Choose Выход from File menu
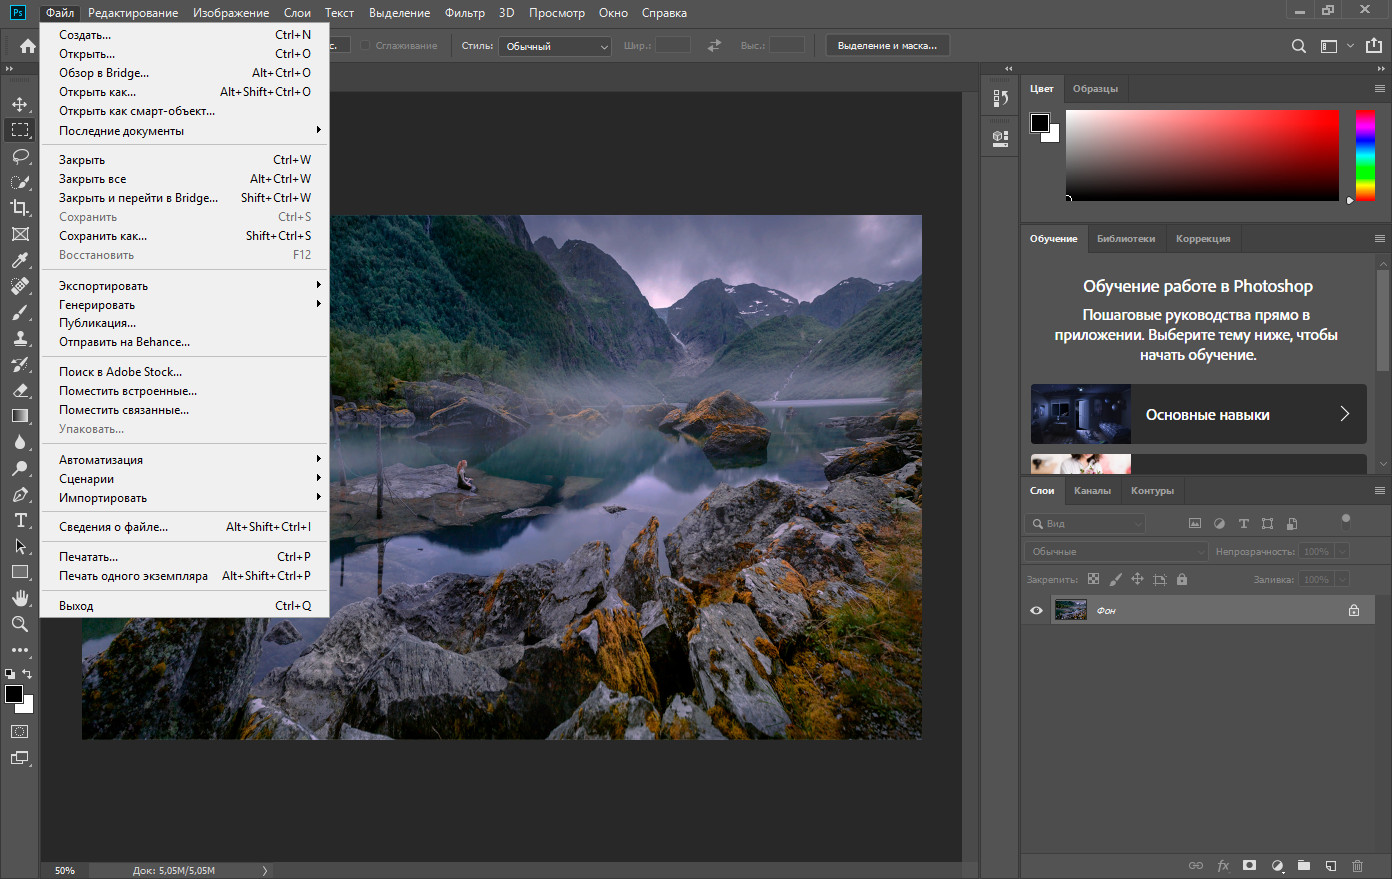Viewport: 1392px width, 879px height. tap(185, 605)
